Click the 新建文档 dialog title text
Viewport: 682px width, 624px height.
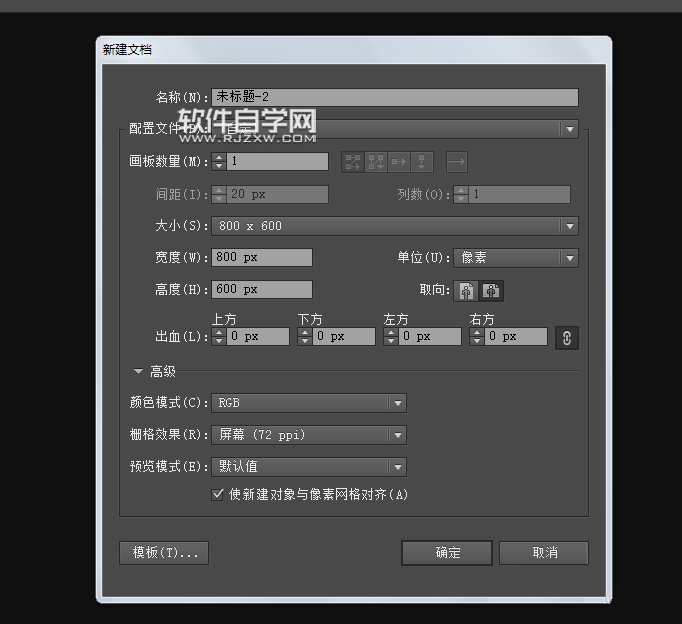point(127,50)
